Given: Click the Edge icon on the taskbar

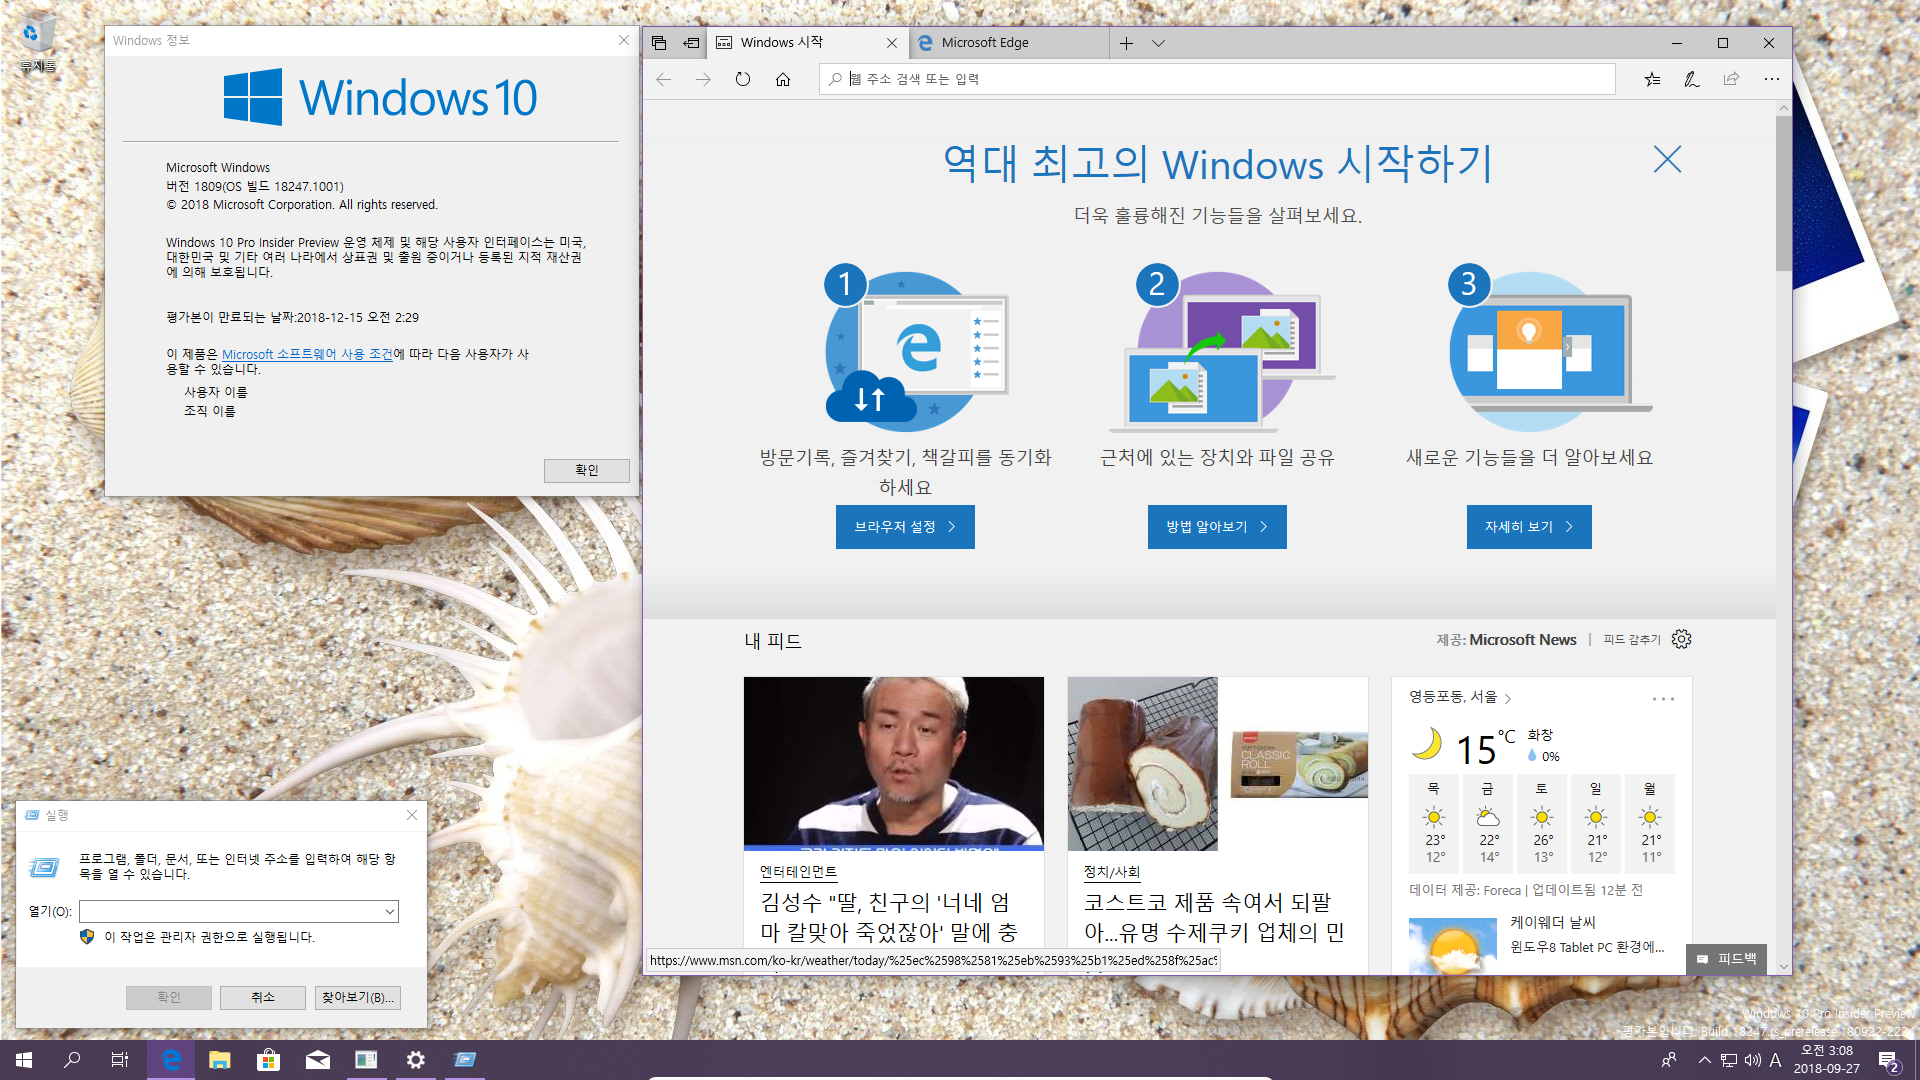Looking at the screenshot, I should [x=171, y=1060].
